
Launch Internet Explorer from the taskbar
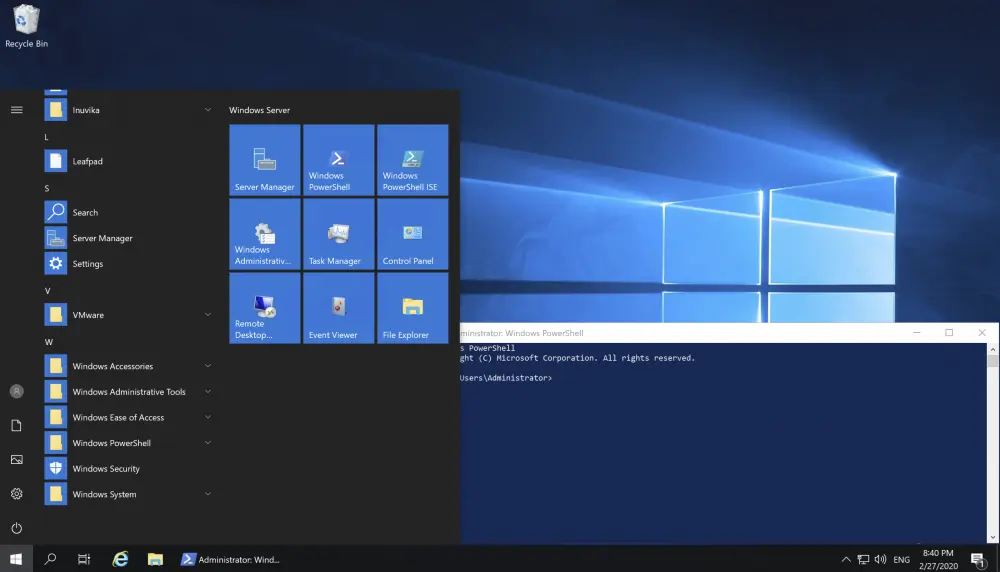120,559
